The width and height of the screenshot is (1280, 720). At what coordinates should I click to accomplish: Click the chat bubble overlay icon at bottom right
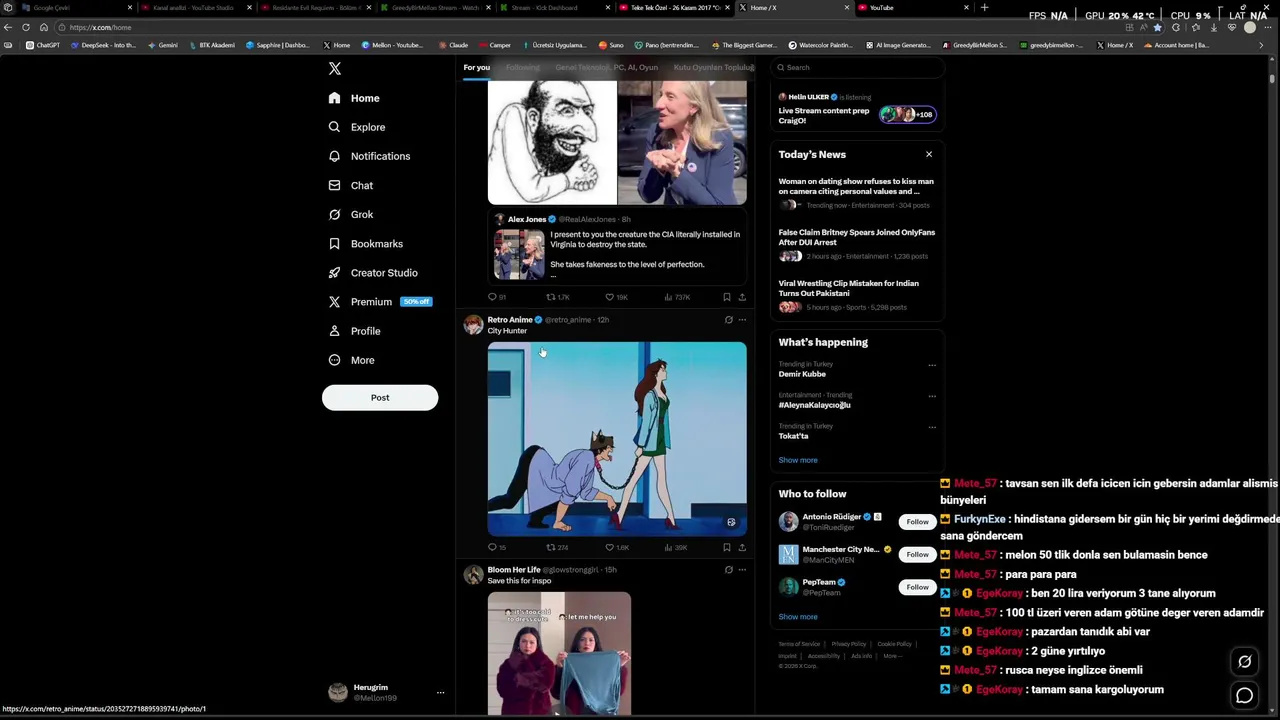(1244, 695)
